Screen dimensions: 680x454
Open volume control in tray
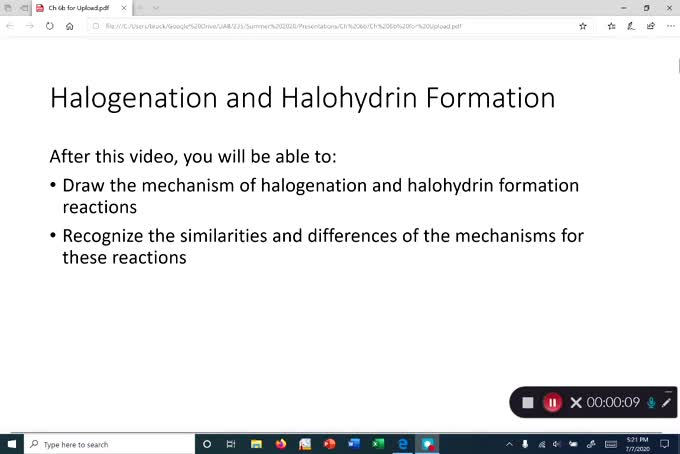[557, 444]
